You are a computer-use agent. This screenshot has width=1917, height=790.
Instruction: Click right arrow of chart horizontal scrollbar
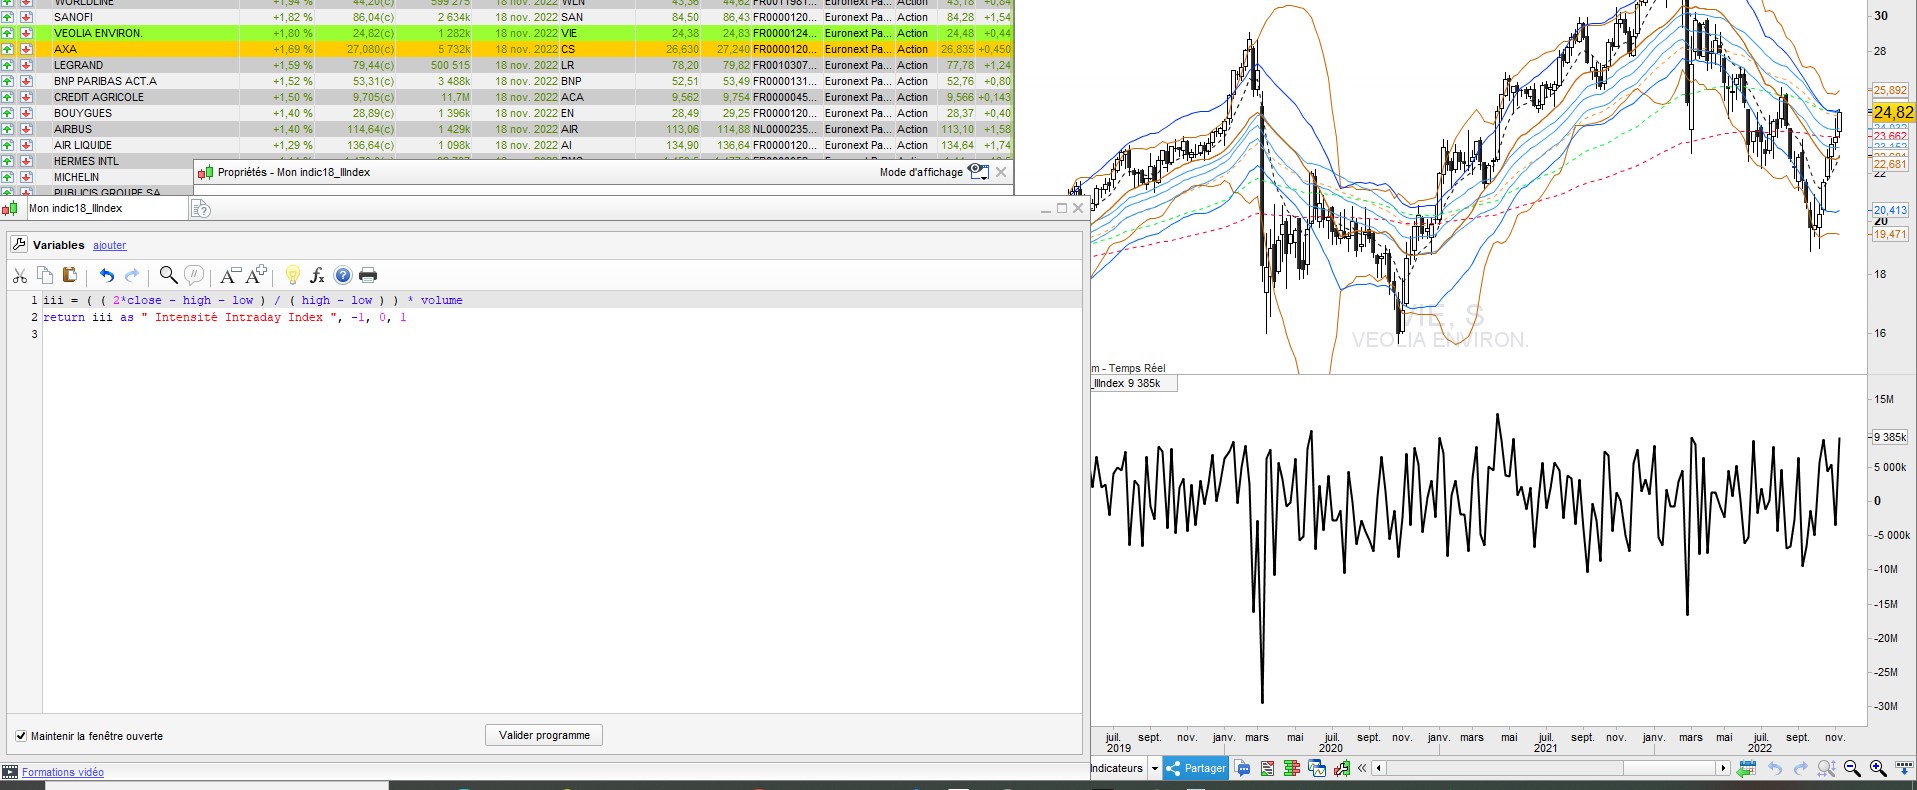tap(1723, 769)
